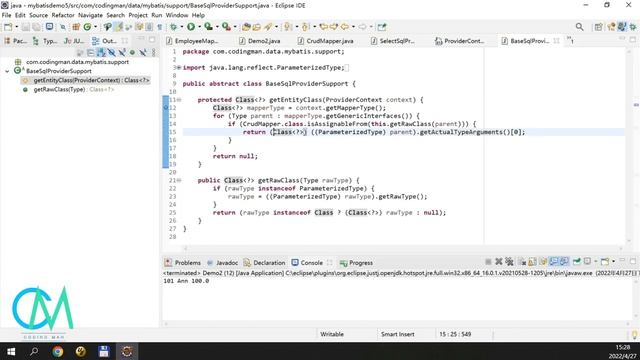The image size is (640, 360).
Task: Switch to the CrudMapper.java editor tab
Action: pos(325,41)
